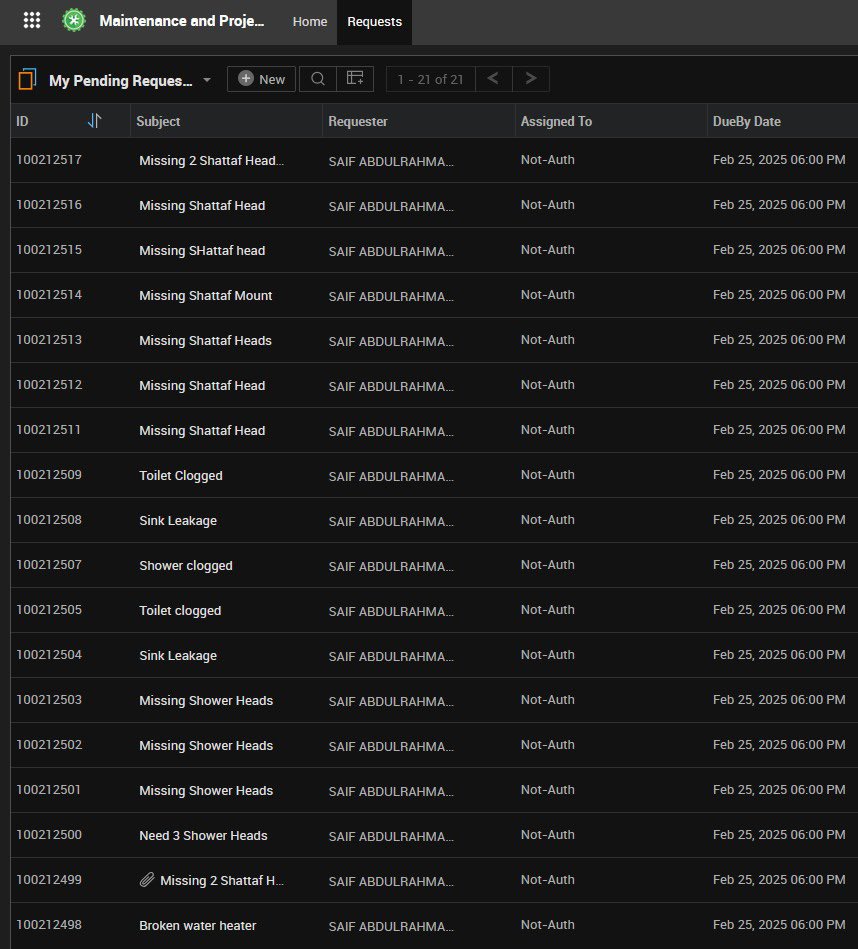Switch to the Home tab

click(x=310, y=22)
